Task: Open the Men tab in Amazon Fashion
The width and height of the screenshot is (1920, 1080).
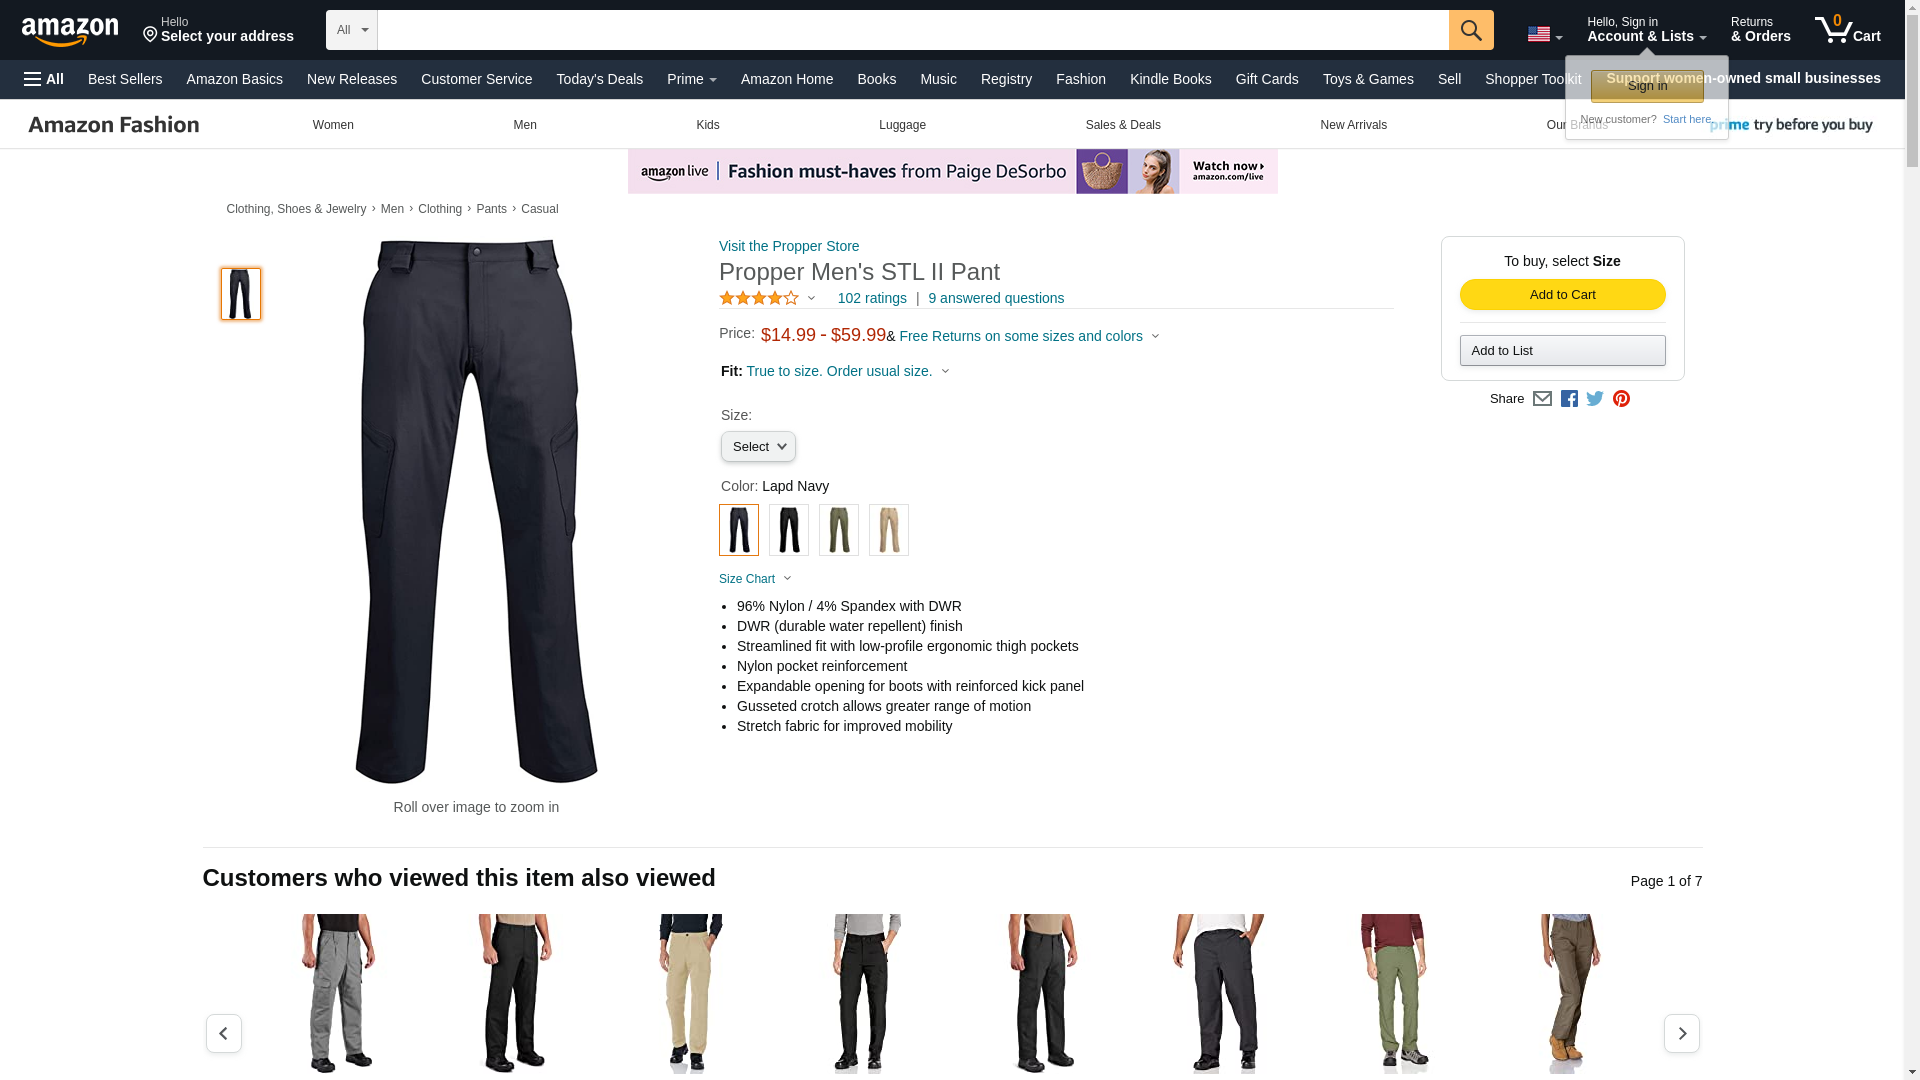Action: click(x=525, y=125)
